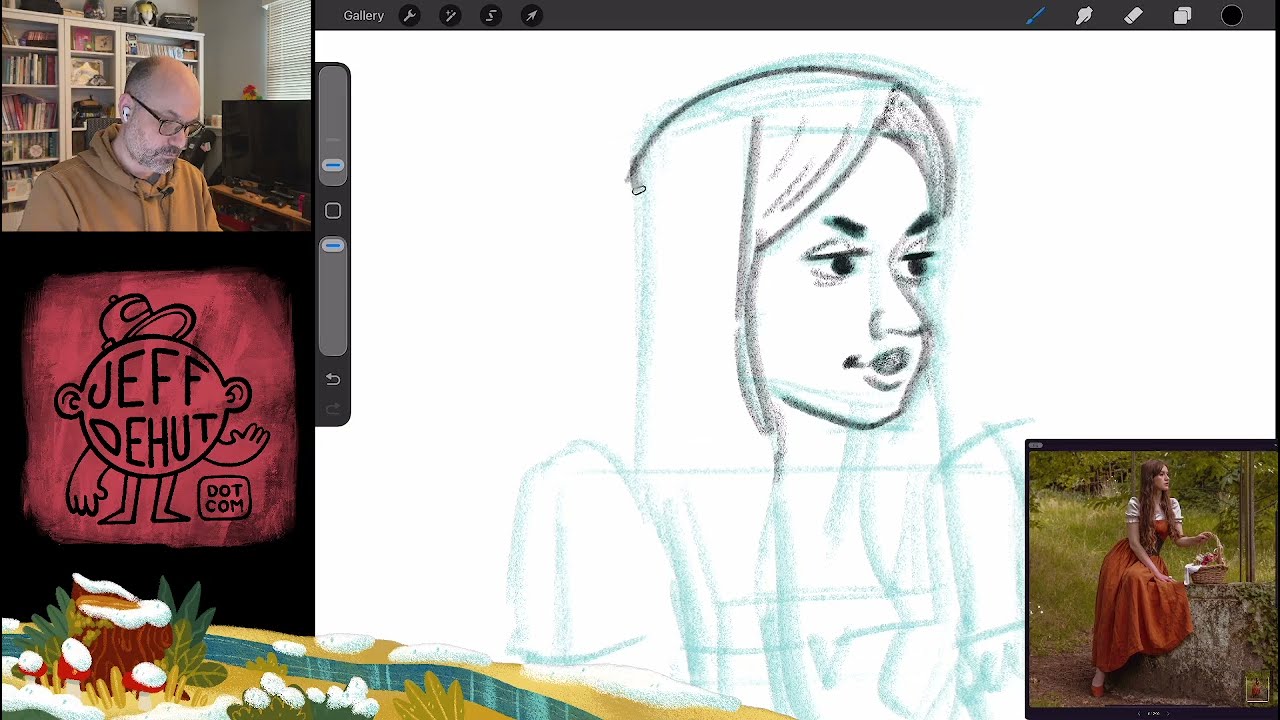The height and width of the screenshot is (720, 1280).
Task: Open the Layers panel
Action: tap(1182, 16)
